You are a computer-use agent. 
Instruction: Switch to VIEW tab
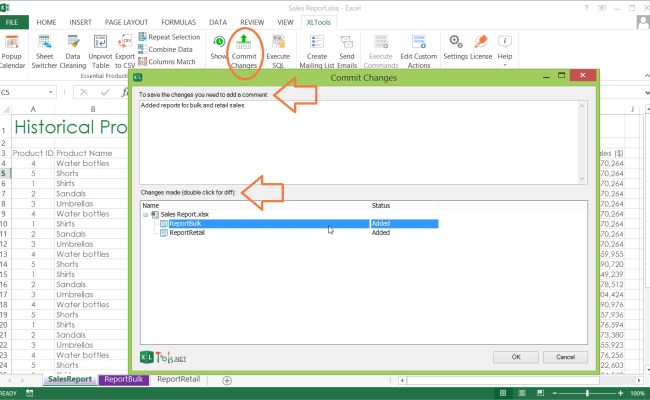coord(285,22)
